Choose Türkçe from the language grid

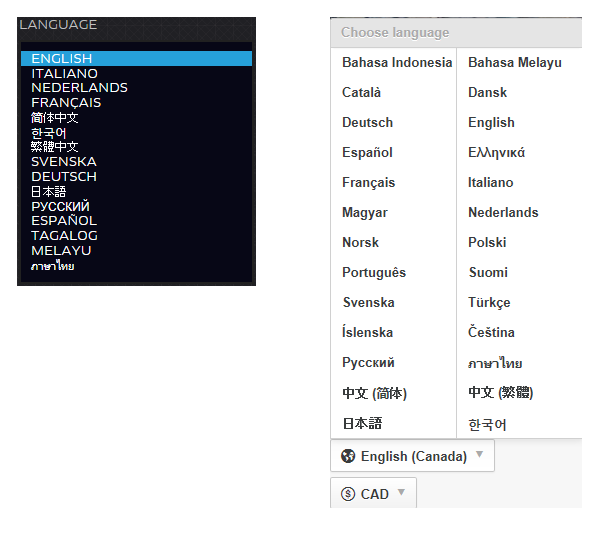[x=489, y=302]
